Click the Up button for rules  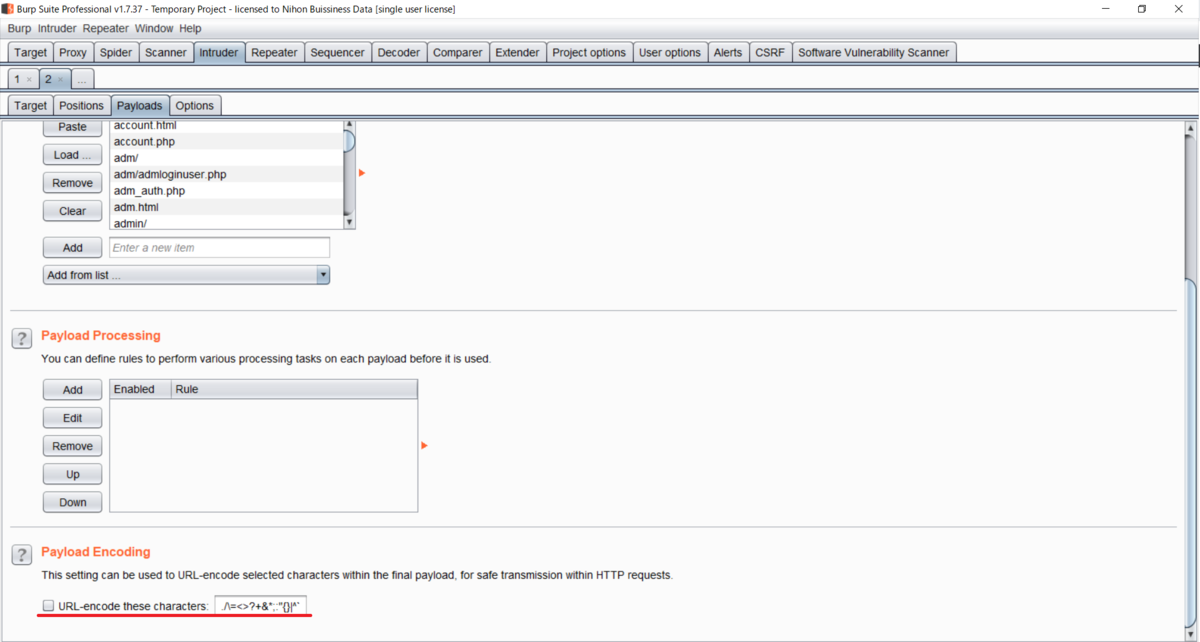pyautogui.click(x=72, y=474)
